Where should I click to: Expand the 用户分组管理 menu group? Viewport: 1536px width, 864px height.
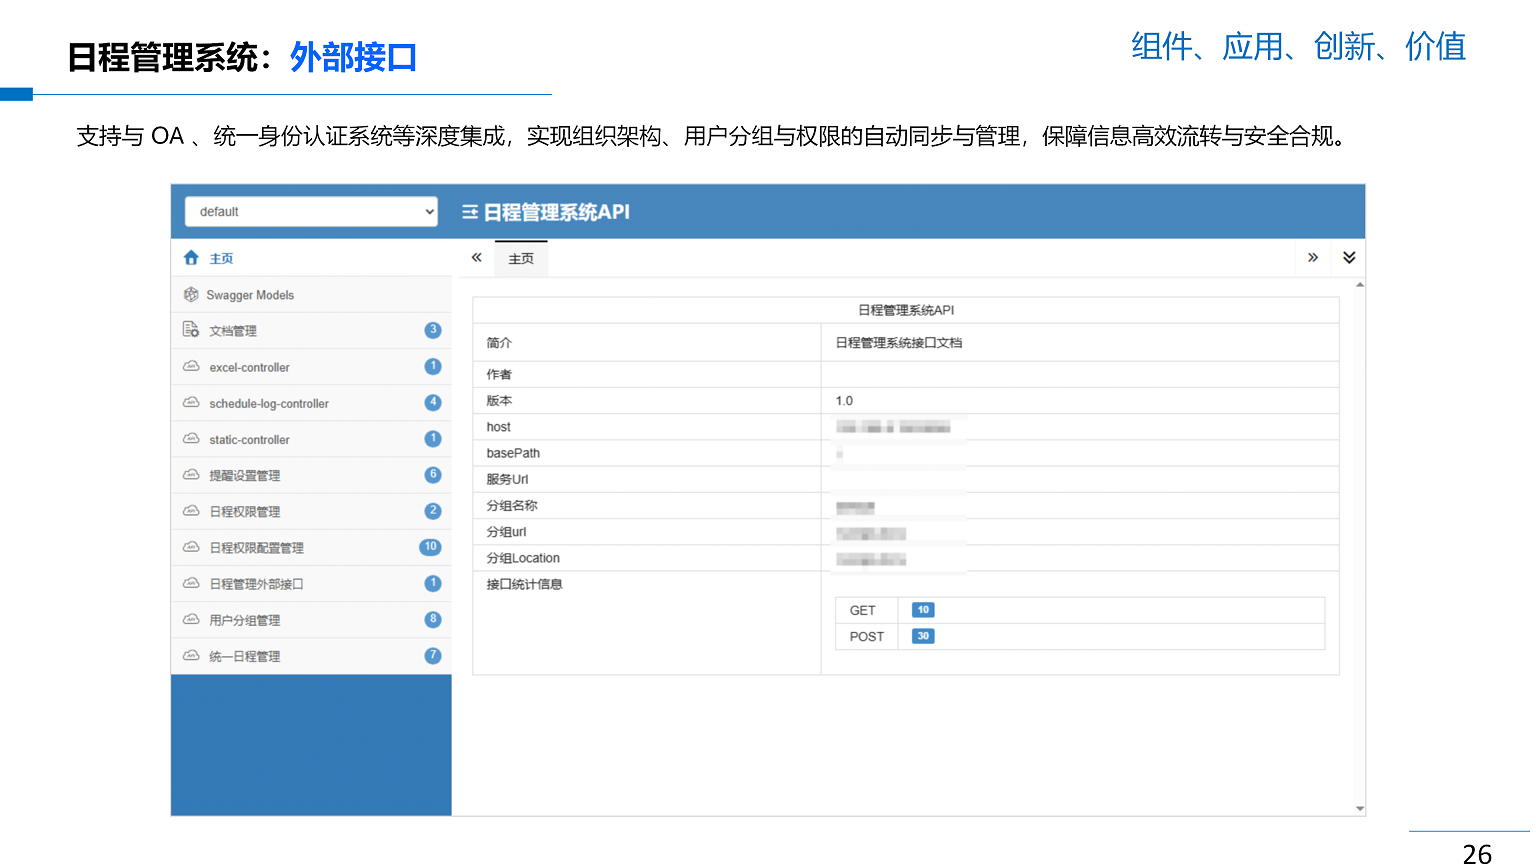[245, 620]
